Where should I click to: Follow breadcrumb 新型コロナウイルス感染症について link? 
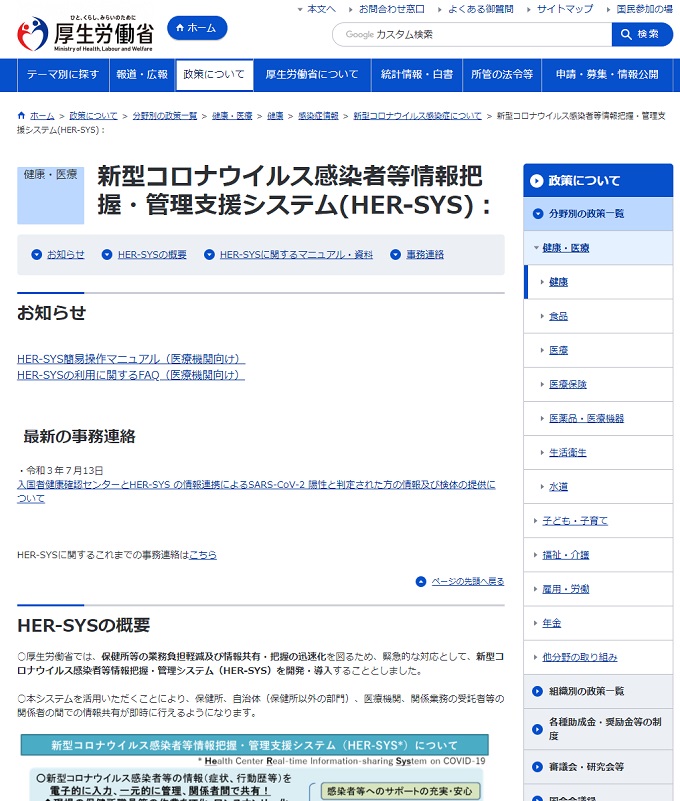coord(417,116)
